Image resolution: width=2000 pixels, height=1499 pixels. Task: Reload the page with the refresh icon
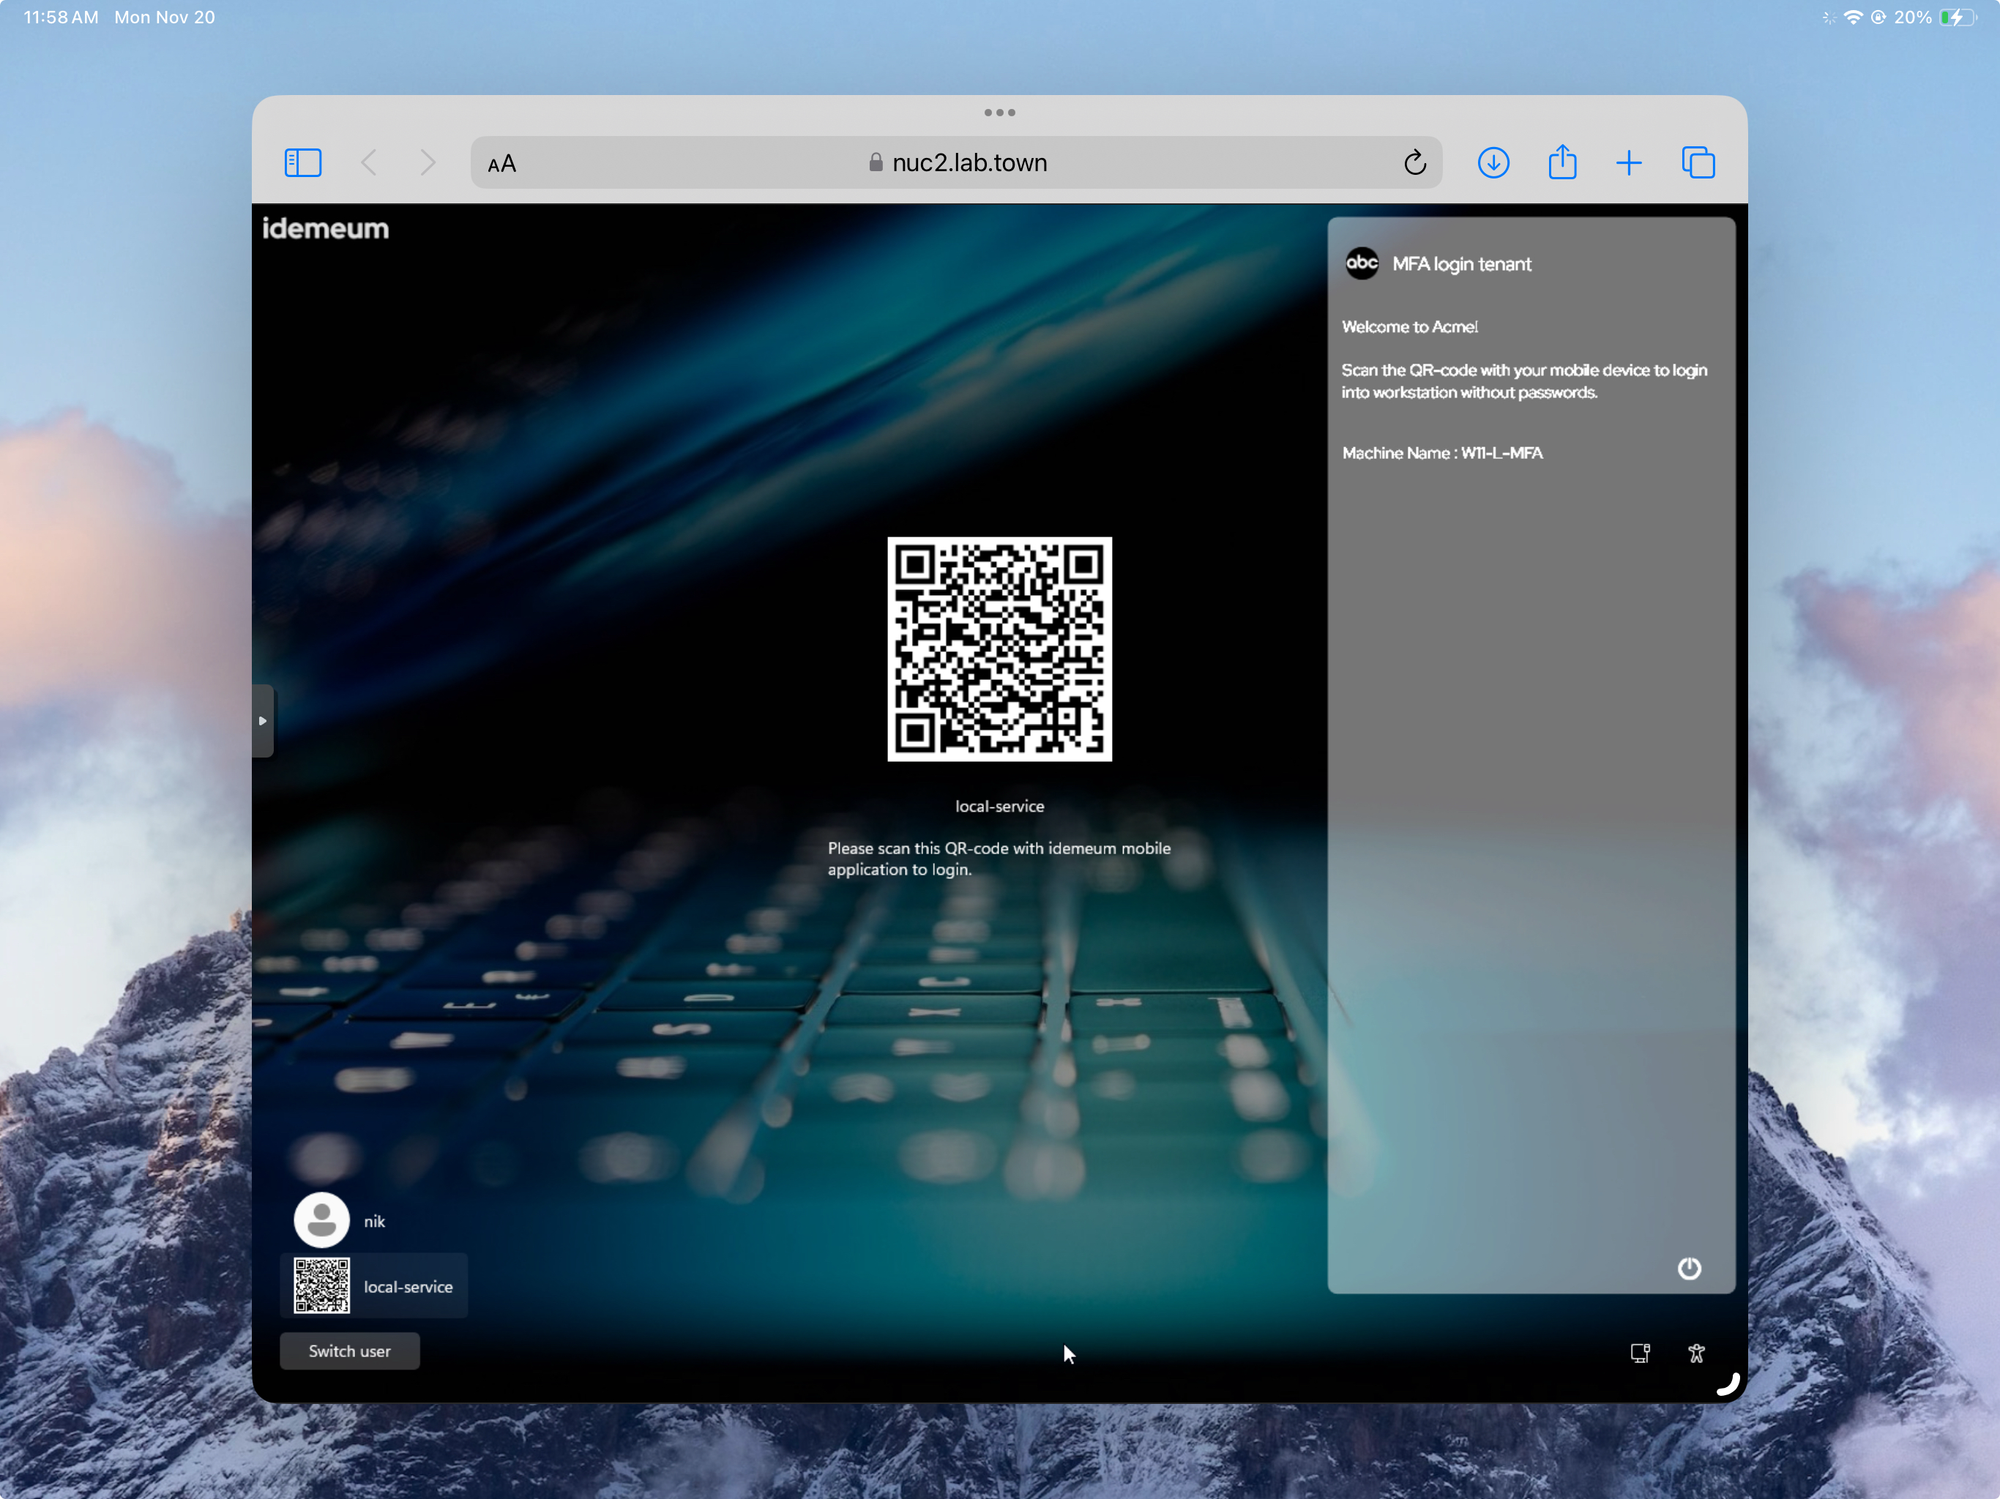(x=1414, y=162)
